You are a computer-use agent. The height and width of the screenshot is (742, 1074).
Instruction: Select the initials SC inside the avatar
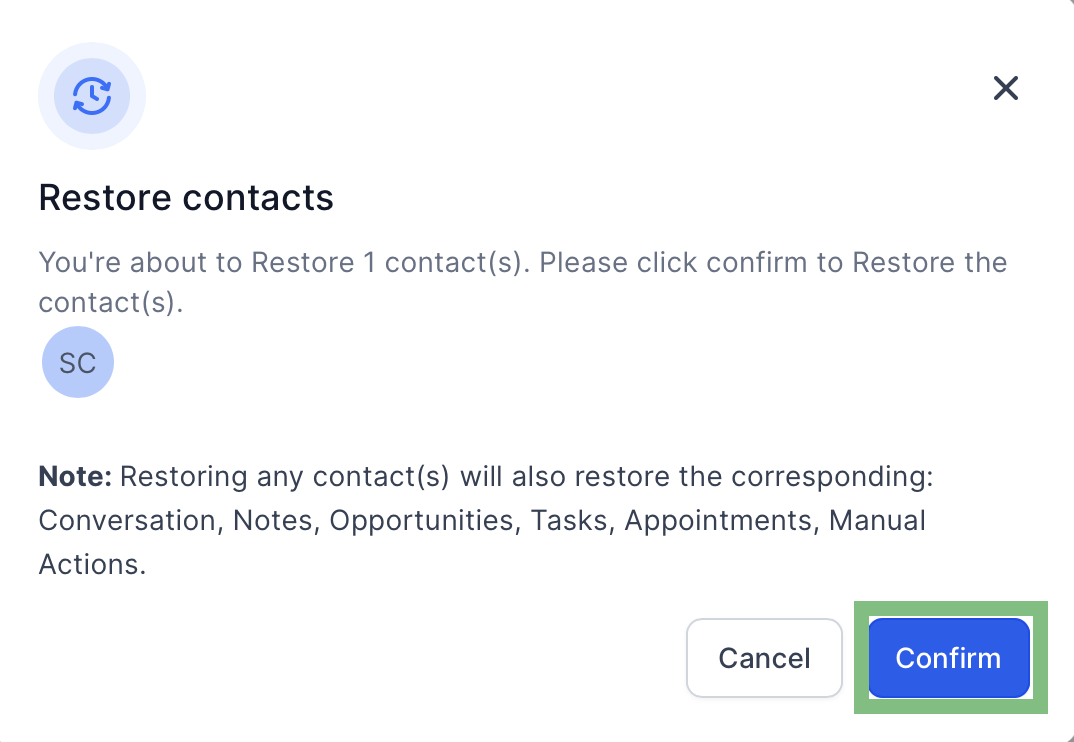[77, 363]
